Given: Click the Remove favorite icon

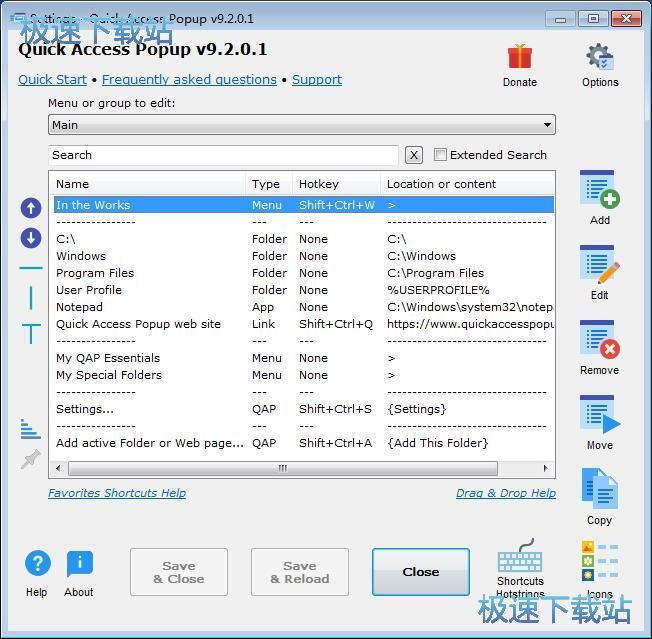Looking at the screenshot, I should click(599, 341).
